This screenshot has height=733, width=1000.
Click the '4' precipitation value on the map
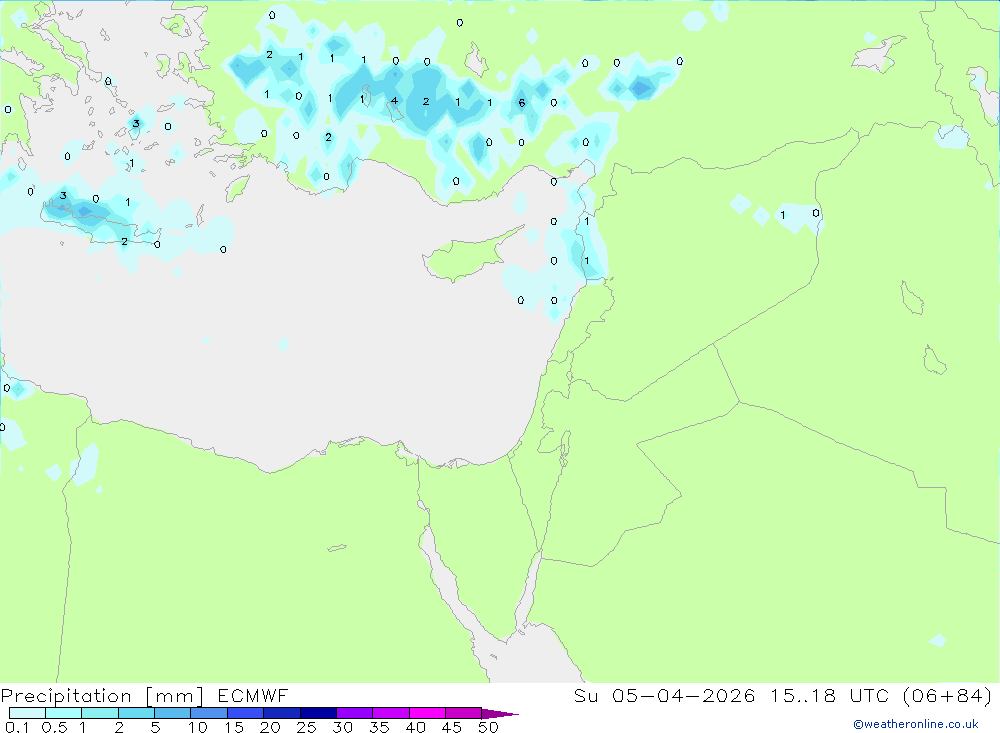tap(394, 101)
